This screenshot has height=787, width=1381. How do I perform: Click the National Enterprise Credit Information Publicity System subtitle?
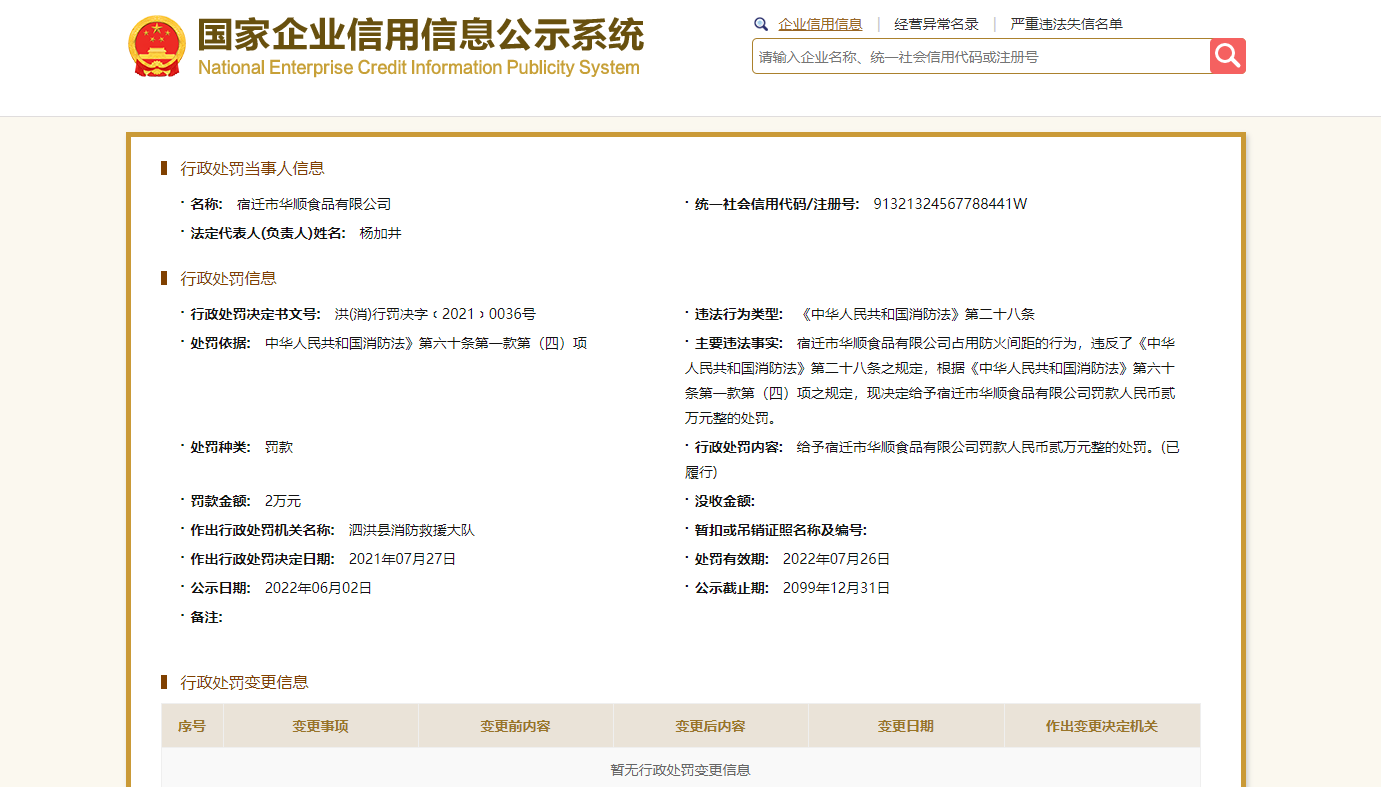(x=419, y=68)
